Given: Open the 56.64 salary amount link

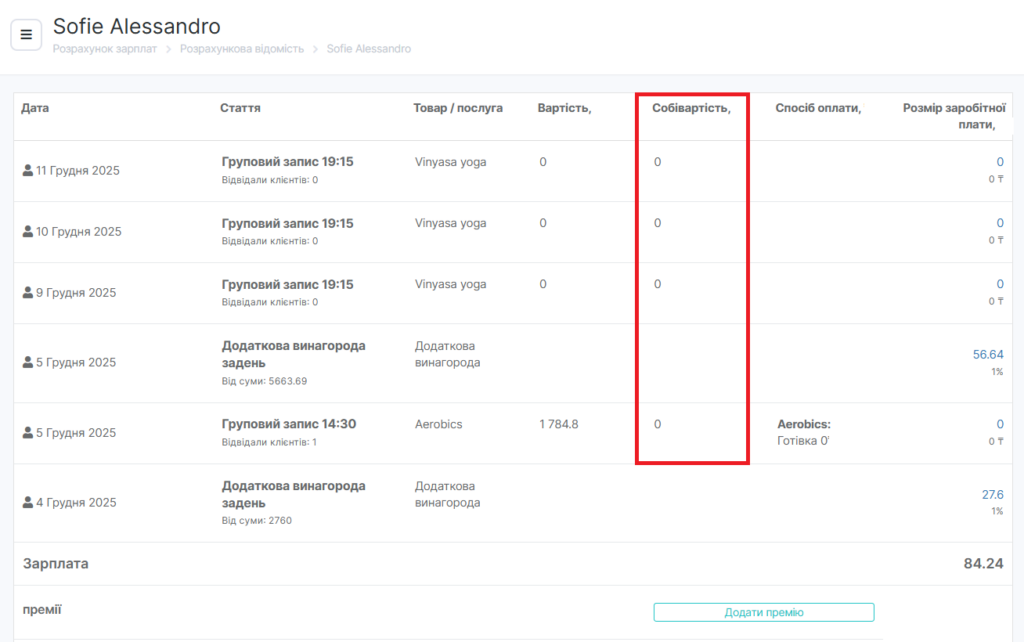Looking at the screenshot, I should click(987, 354).
